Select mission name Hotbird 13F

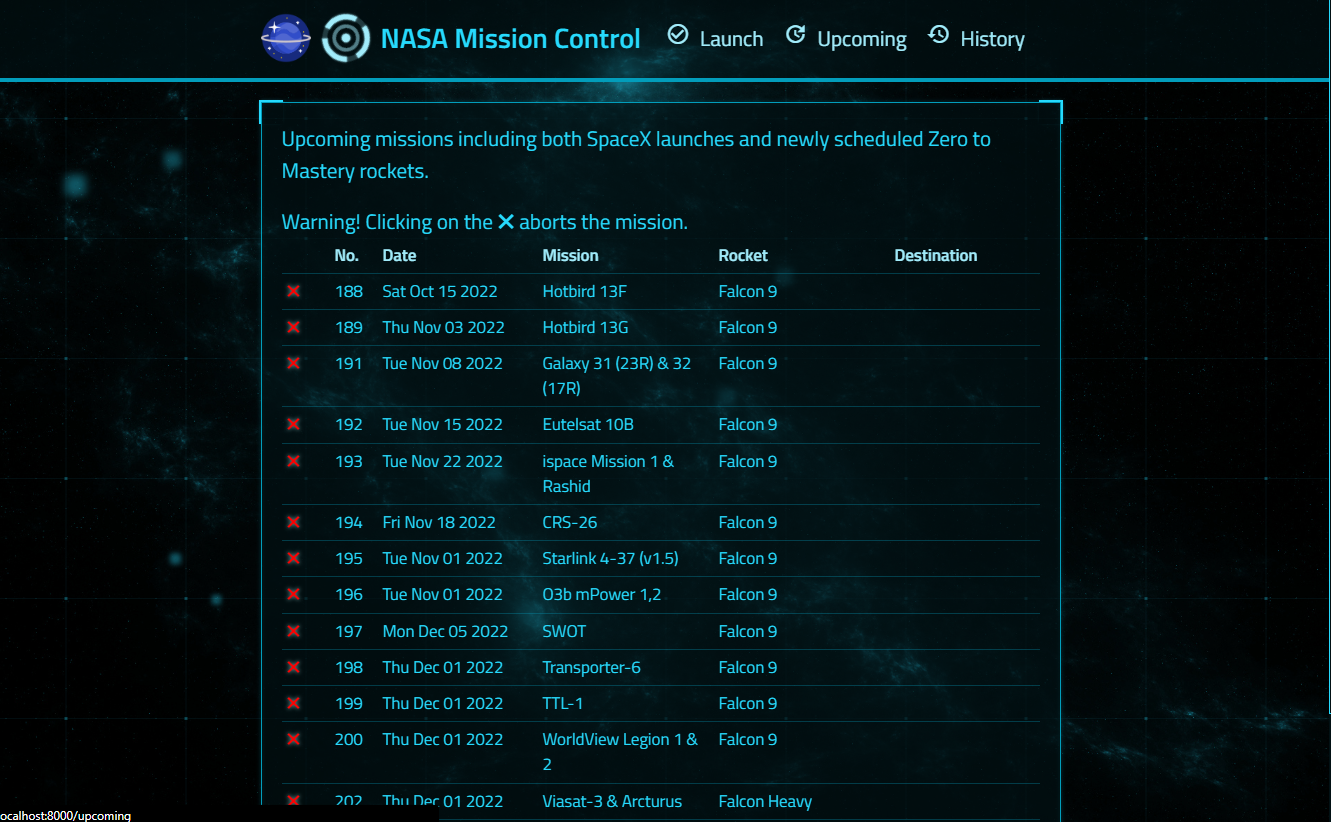pyautogui.click(x=585, y=291)
